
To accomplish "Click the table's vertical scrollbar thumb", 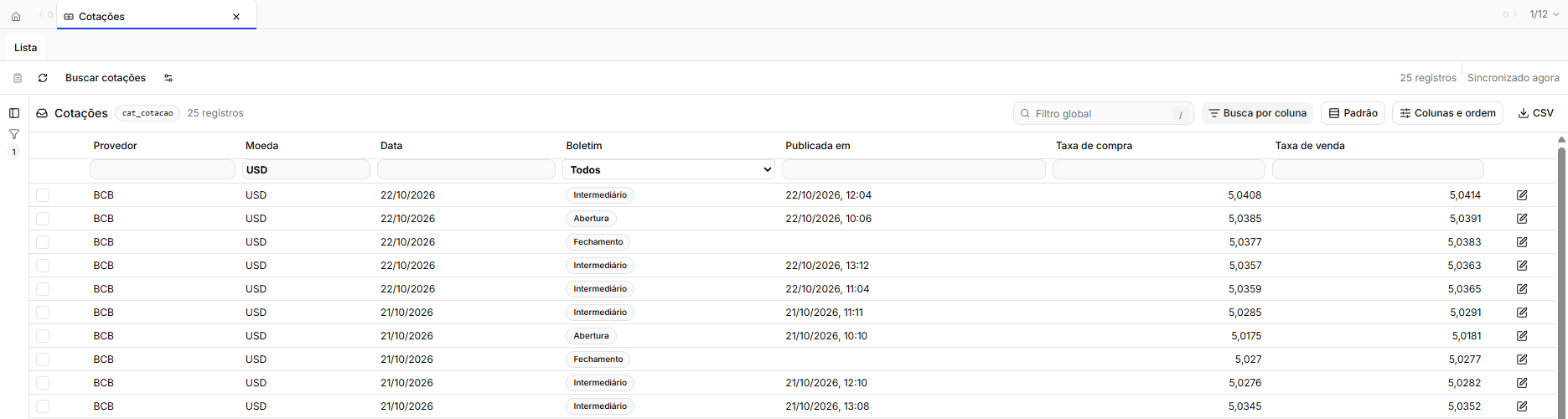I will (x=1561, y=283).
